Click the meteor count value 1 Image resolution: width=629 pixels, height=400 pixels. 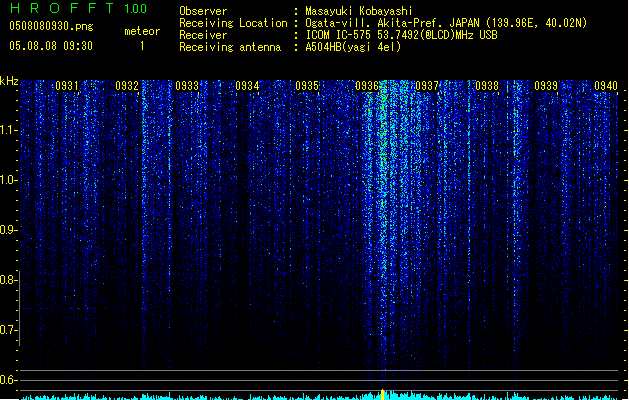click(142, 46)
